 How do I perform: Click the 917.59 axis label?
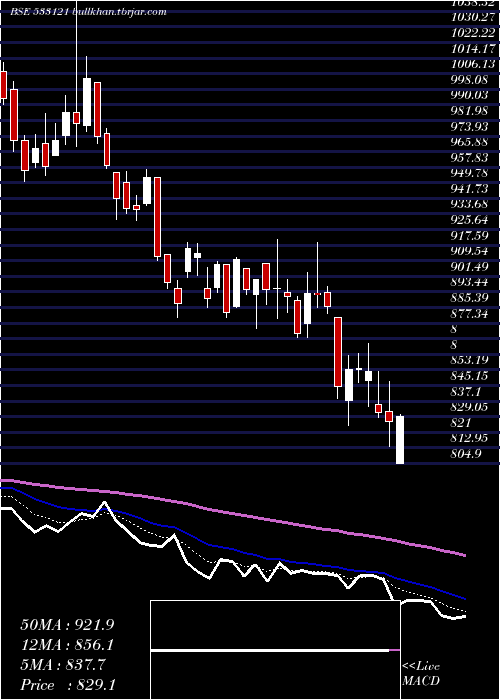point(471,236)
